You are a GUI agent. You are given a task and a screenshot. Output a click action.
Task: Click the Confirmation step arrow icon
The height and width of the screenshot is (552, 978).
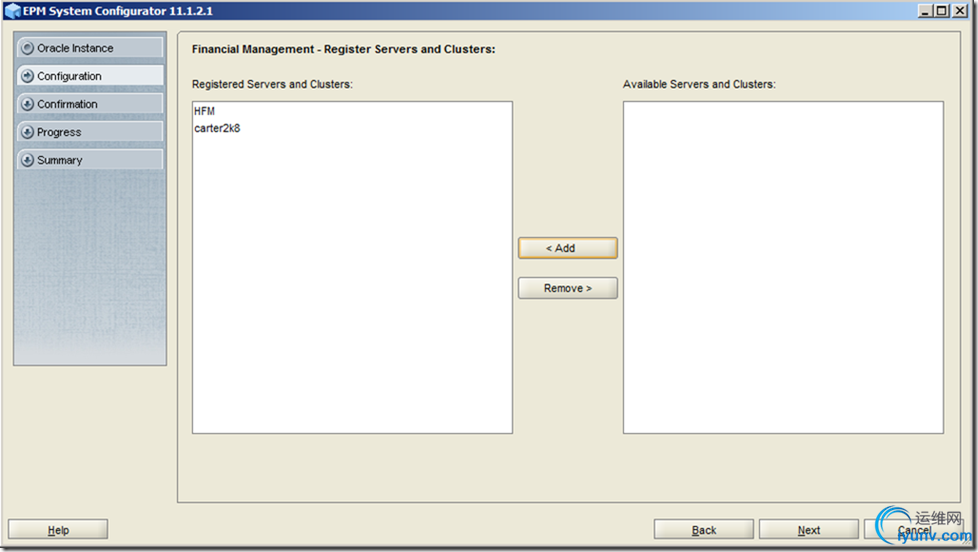pyautogui.click(x=27, y=104)
